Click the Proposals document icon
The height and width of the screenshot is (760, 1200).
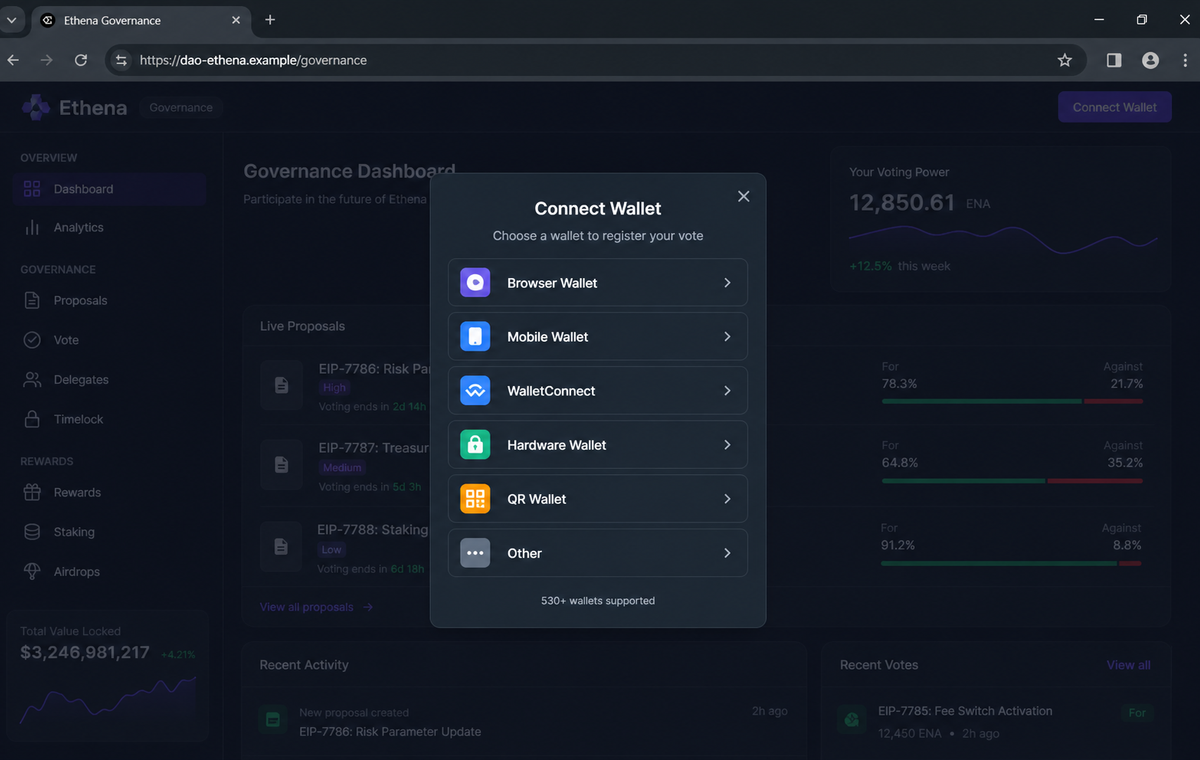(x=32, y=300)
